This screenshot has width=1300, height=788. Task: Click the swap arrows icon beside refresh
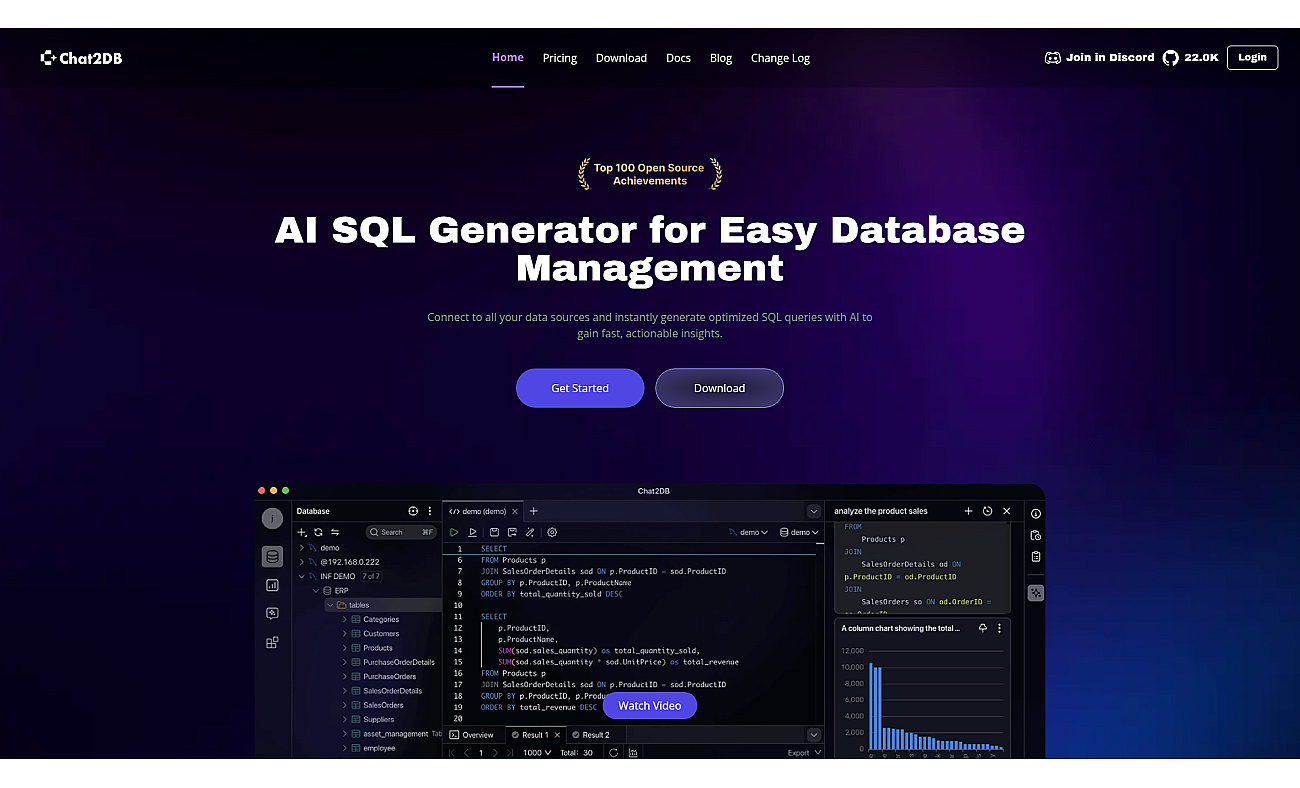coord(335,532)
